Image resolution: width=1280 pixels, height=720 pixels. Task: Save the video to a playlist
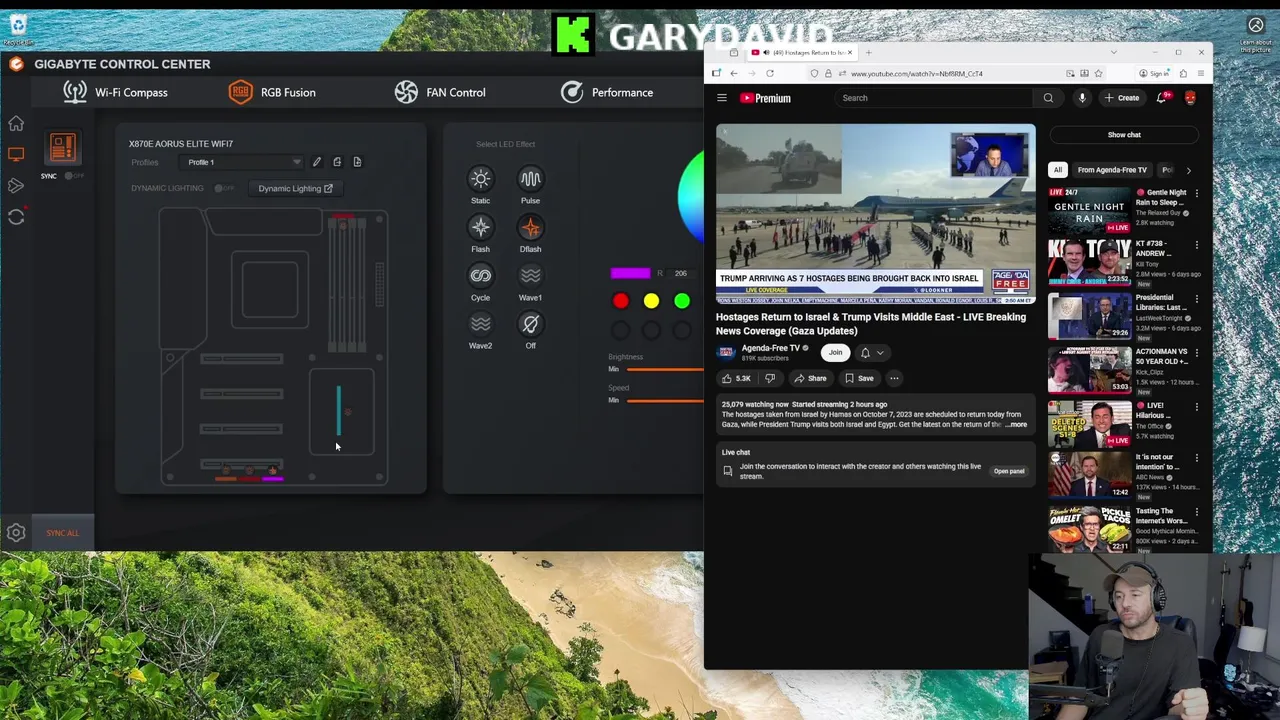click(859, 378)
